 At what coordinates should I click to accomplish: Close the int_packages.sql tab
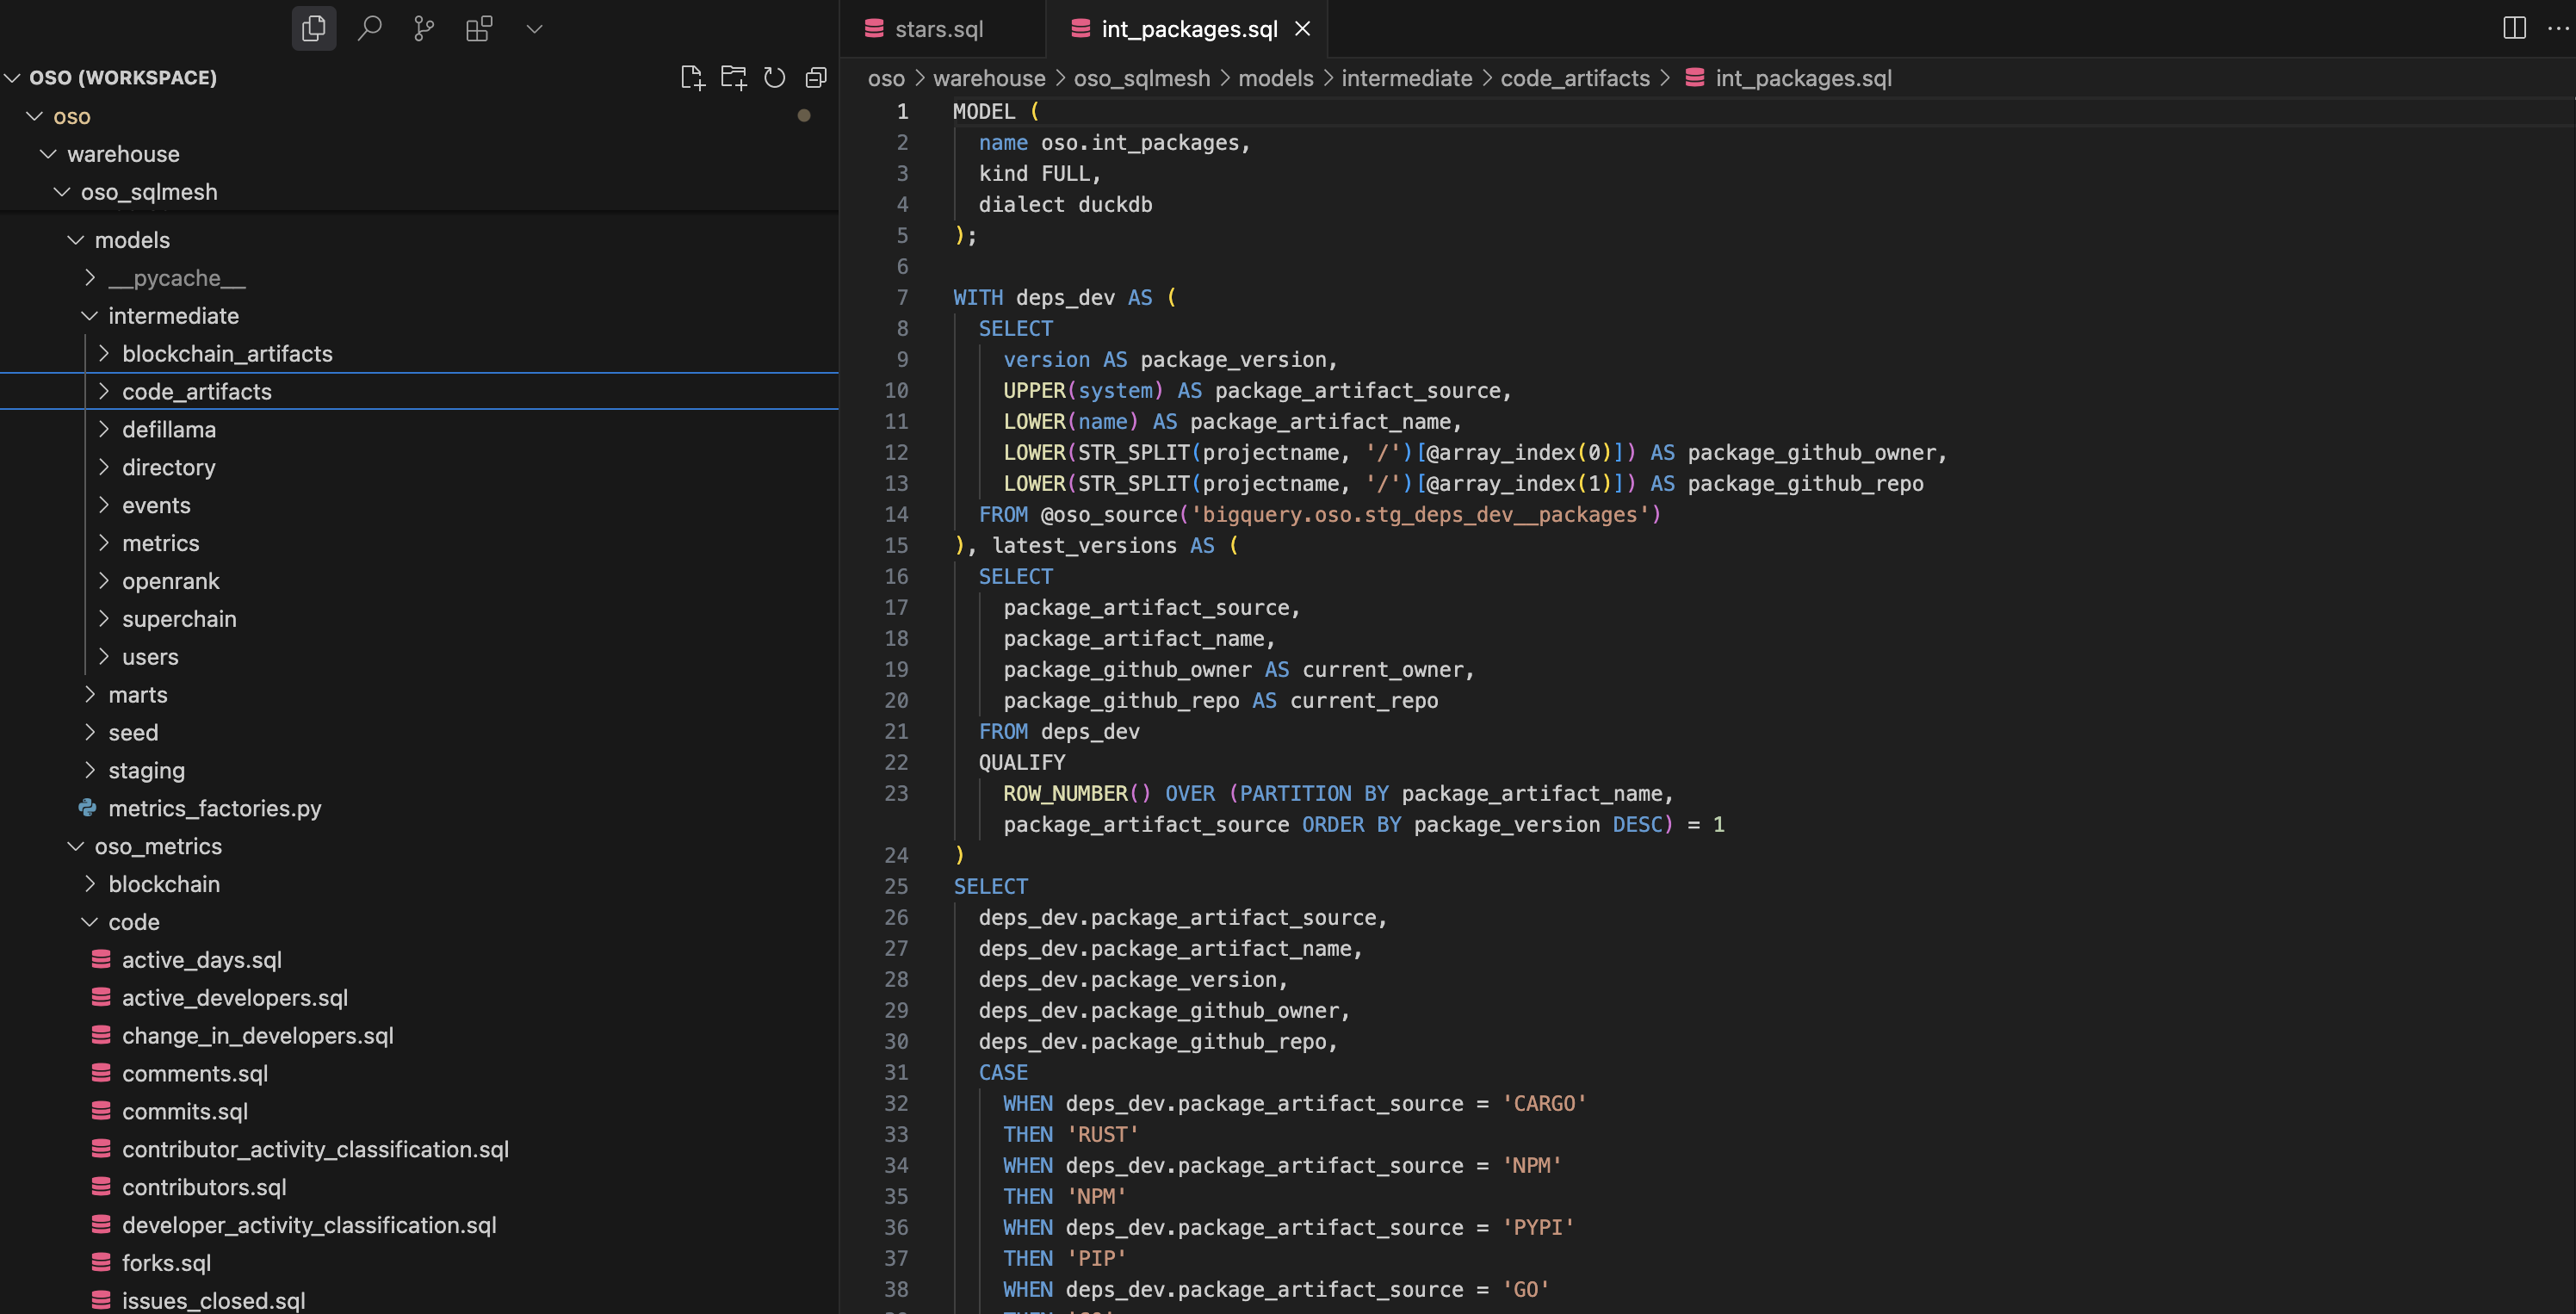[x=1302, y=28]
